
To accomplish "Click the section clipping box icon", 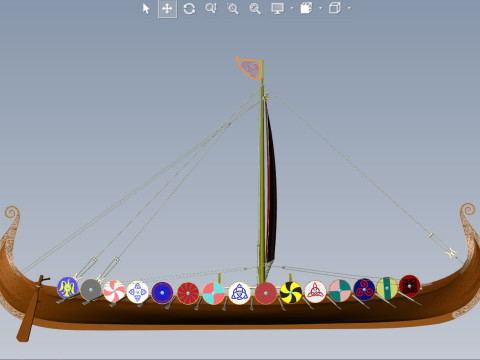I will pos(306,8).
